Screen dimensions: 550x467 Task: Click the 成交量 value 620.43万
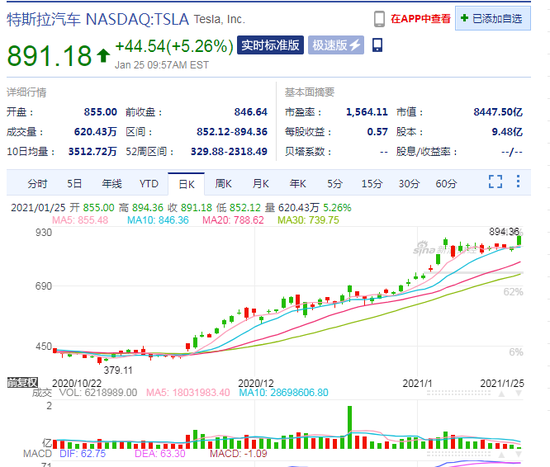click(x=95, y=132)
